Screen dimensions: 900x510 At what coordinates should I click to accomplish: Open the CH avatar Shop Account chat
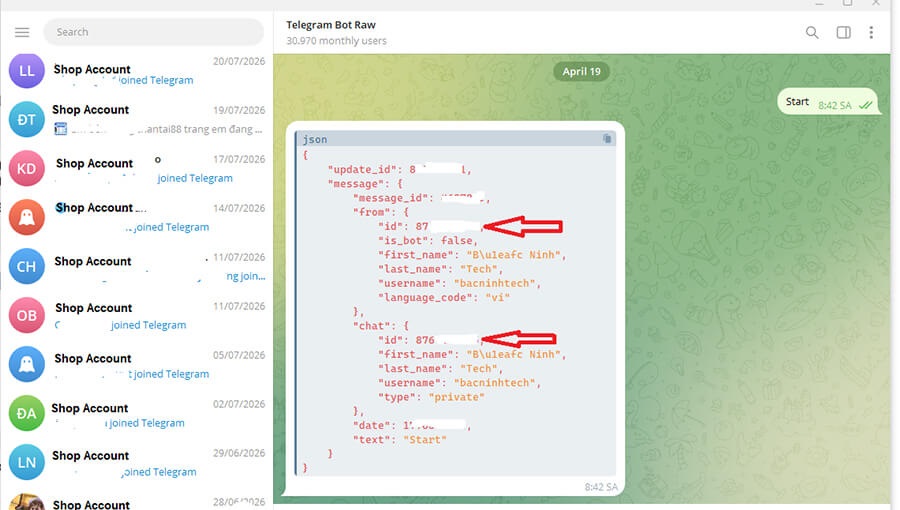coord(137,267)
